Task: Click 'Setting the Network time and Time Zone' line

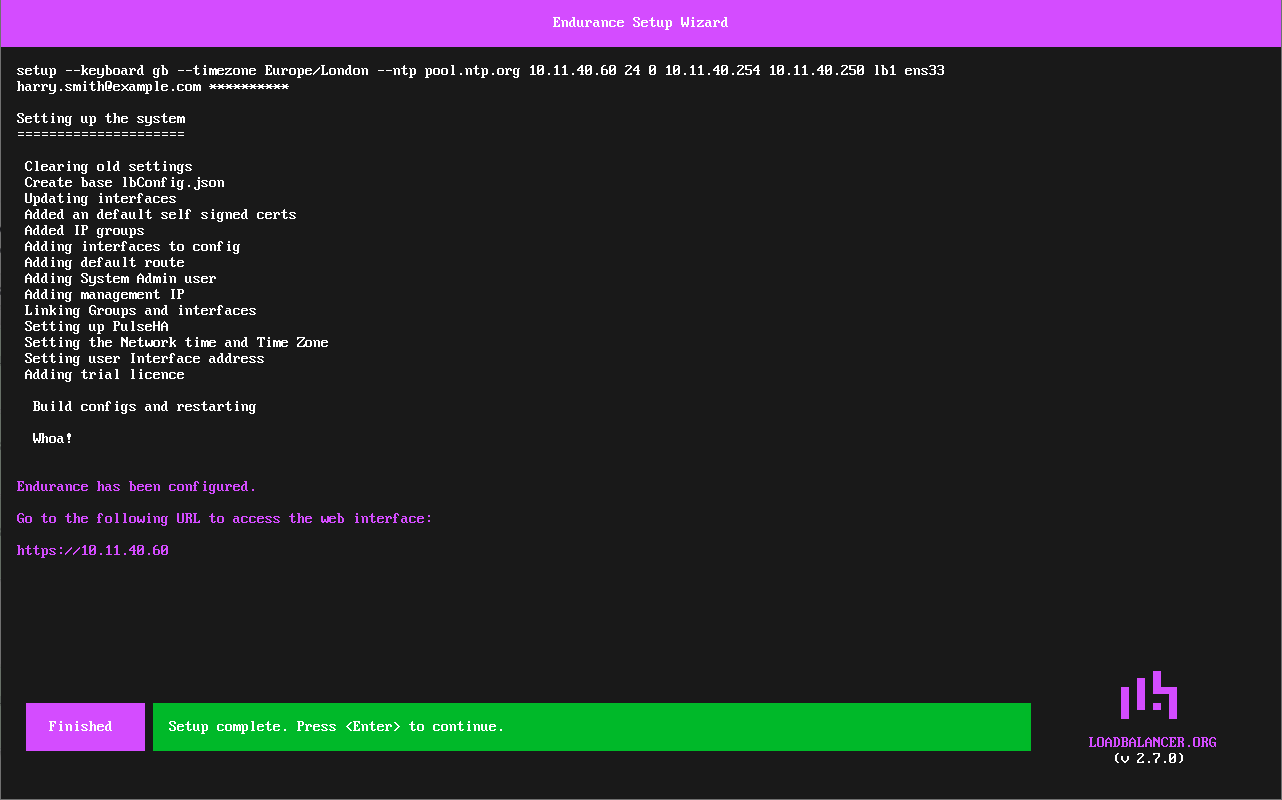Action: 177,343
